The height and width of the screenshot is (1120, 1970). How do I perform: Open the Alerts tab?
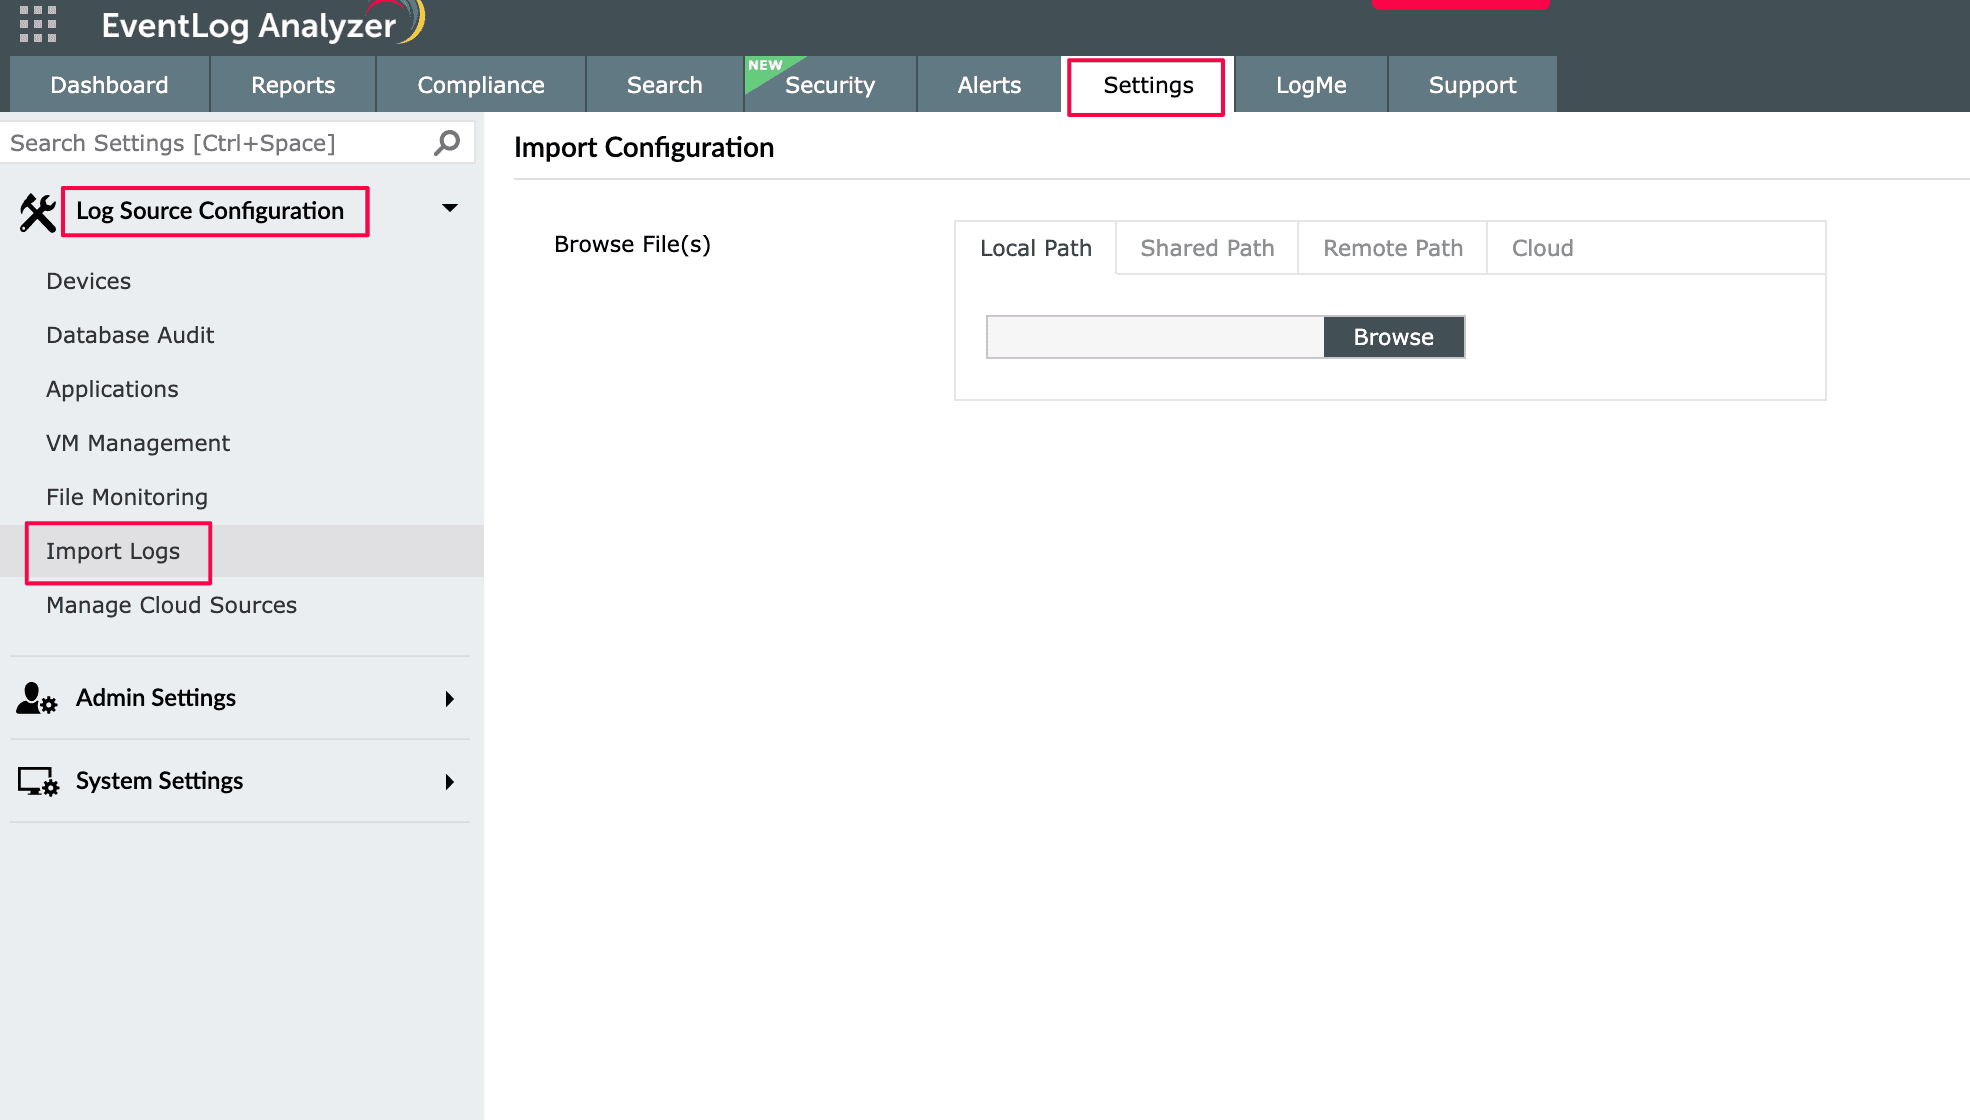pos(989,85)
